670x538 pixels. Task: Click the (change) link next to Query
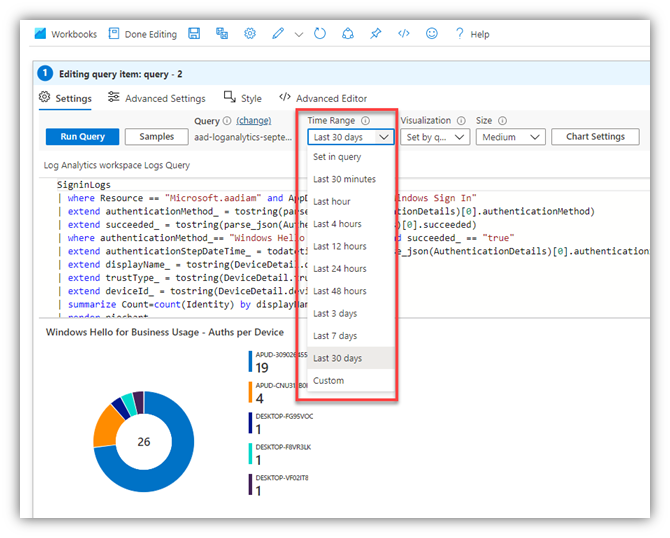click(x=254, y=121)
